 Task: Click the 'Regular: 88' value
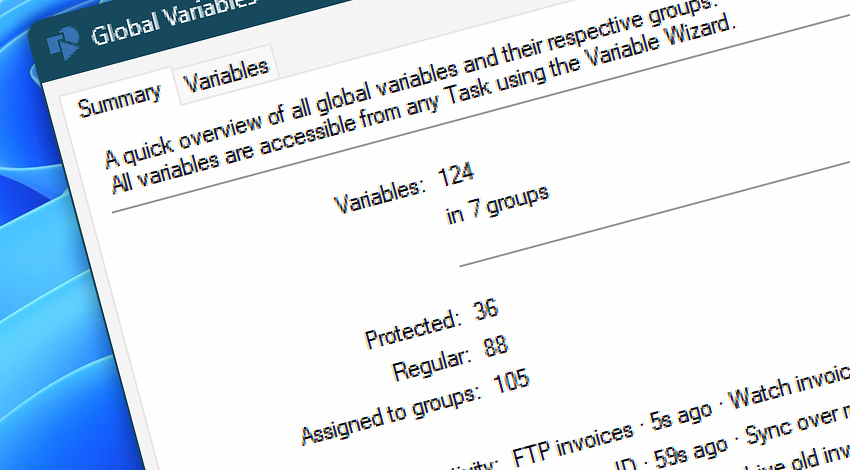coord(495,346)
